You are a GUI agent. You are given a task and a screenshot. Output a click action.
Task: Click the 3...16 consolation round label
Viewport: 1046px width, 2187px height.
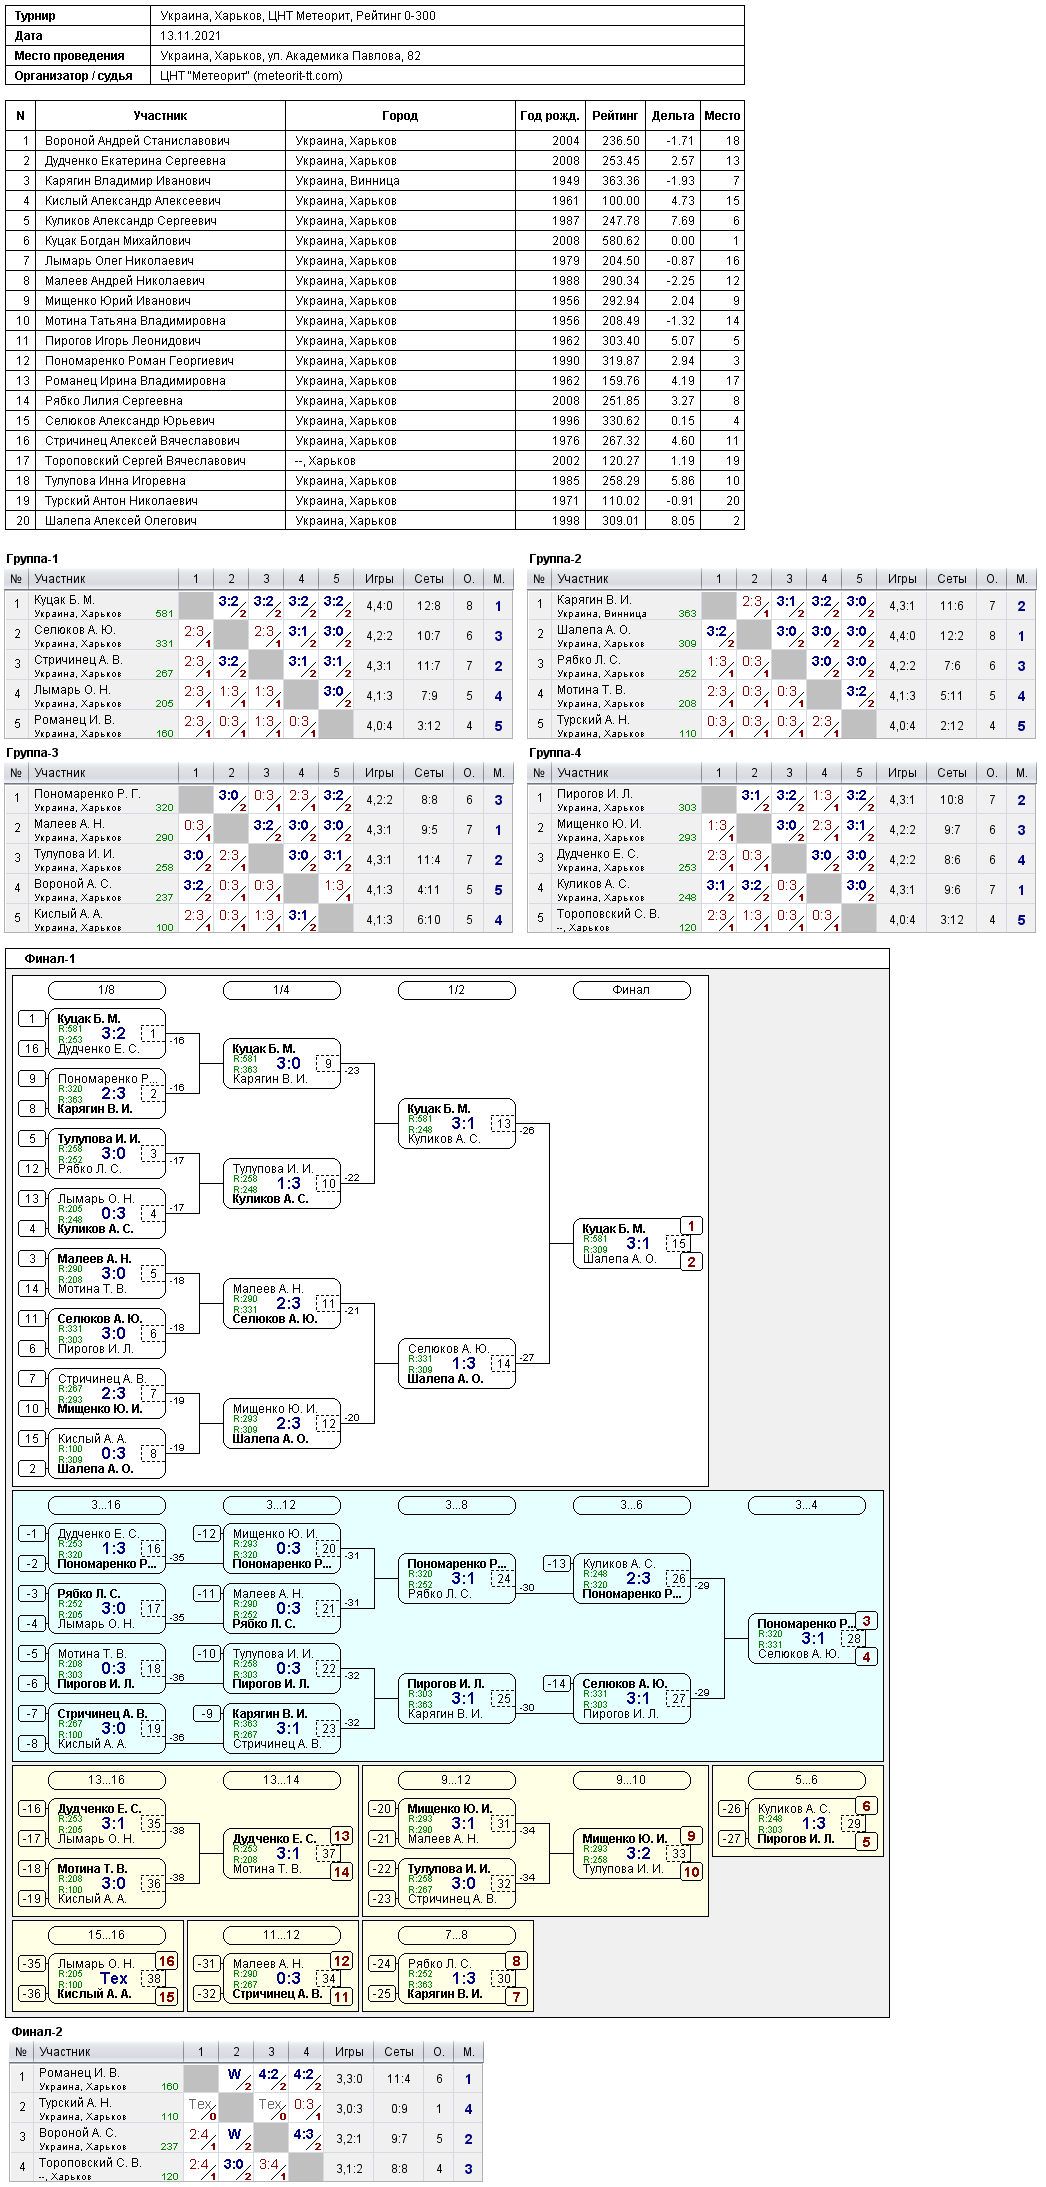(107, 1505)
